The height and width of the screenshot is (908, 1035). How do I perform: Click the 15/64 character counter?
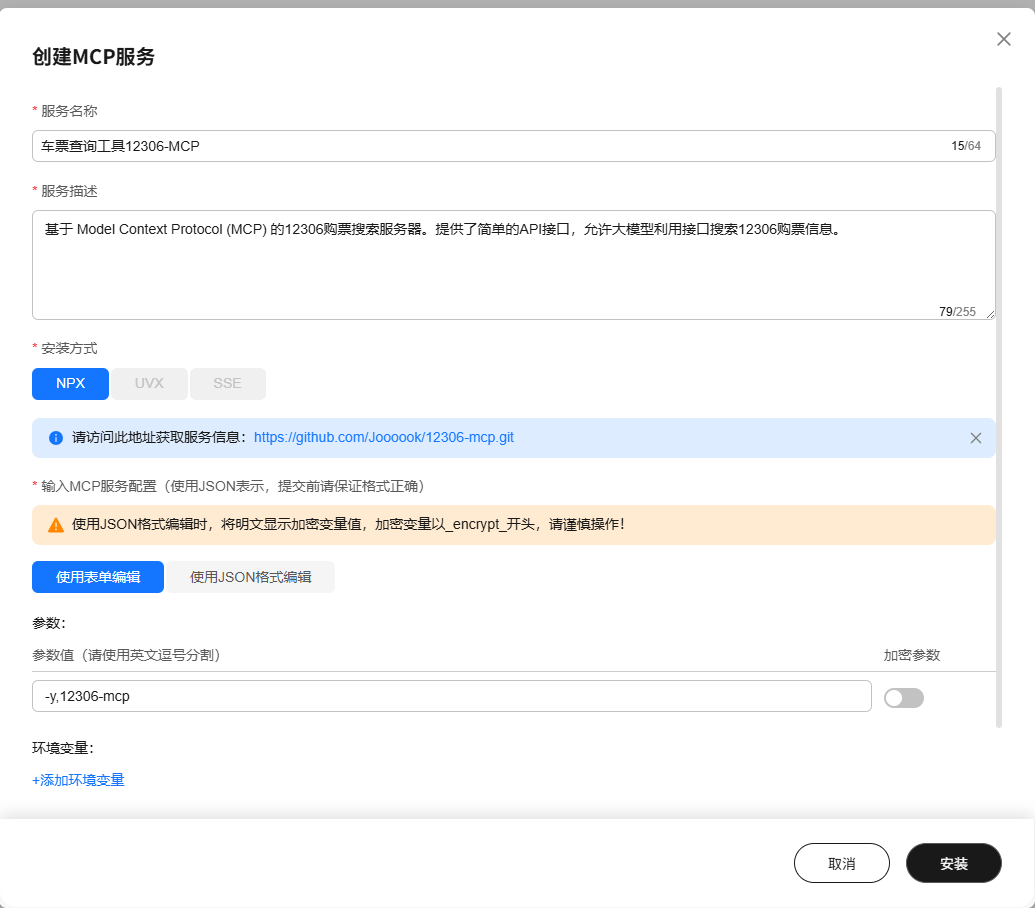coord(966,146)
